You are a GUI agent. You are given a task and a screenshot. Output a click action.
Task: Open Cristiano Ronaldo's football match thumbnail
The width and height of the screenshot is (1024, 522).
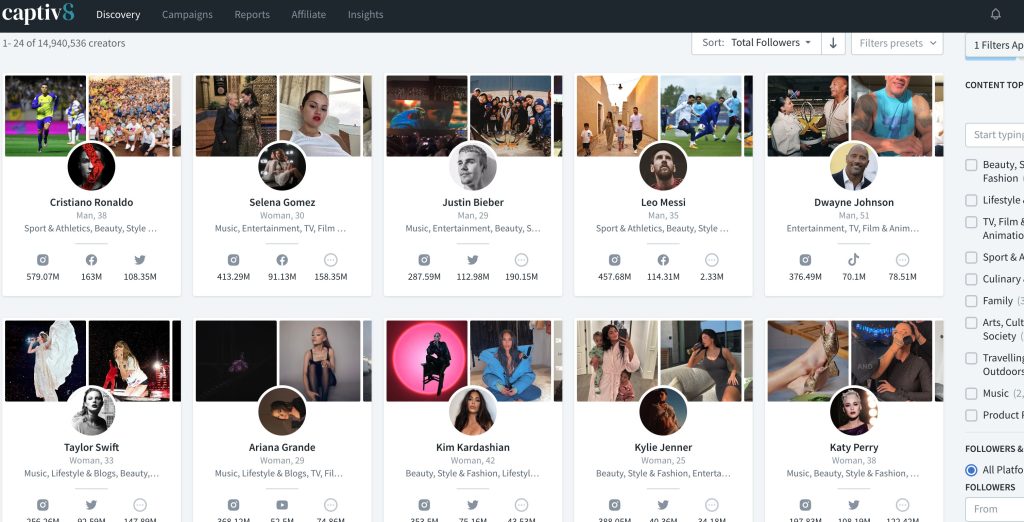click(x=46, y=116)
